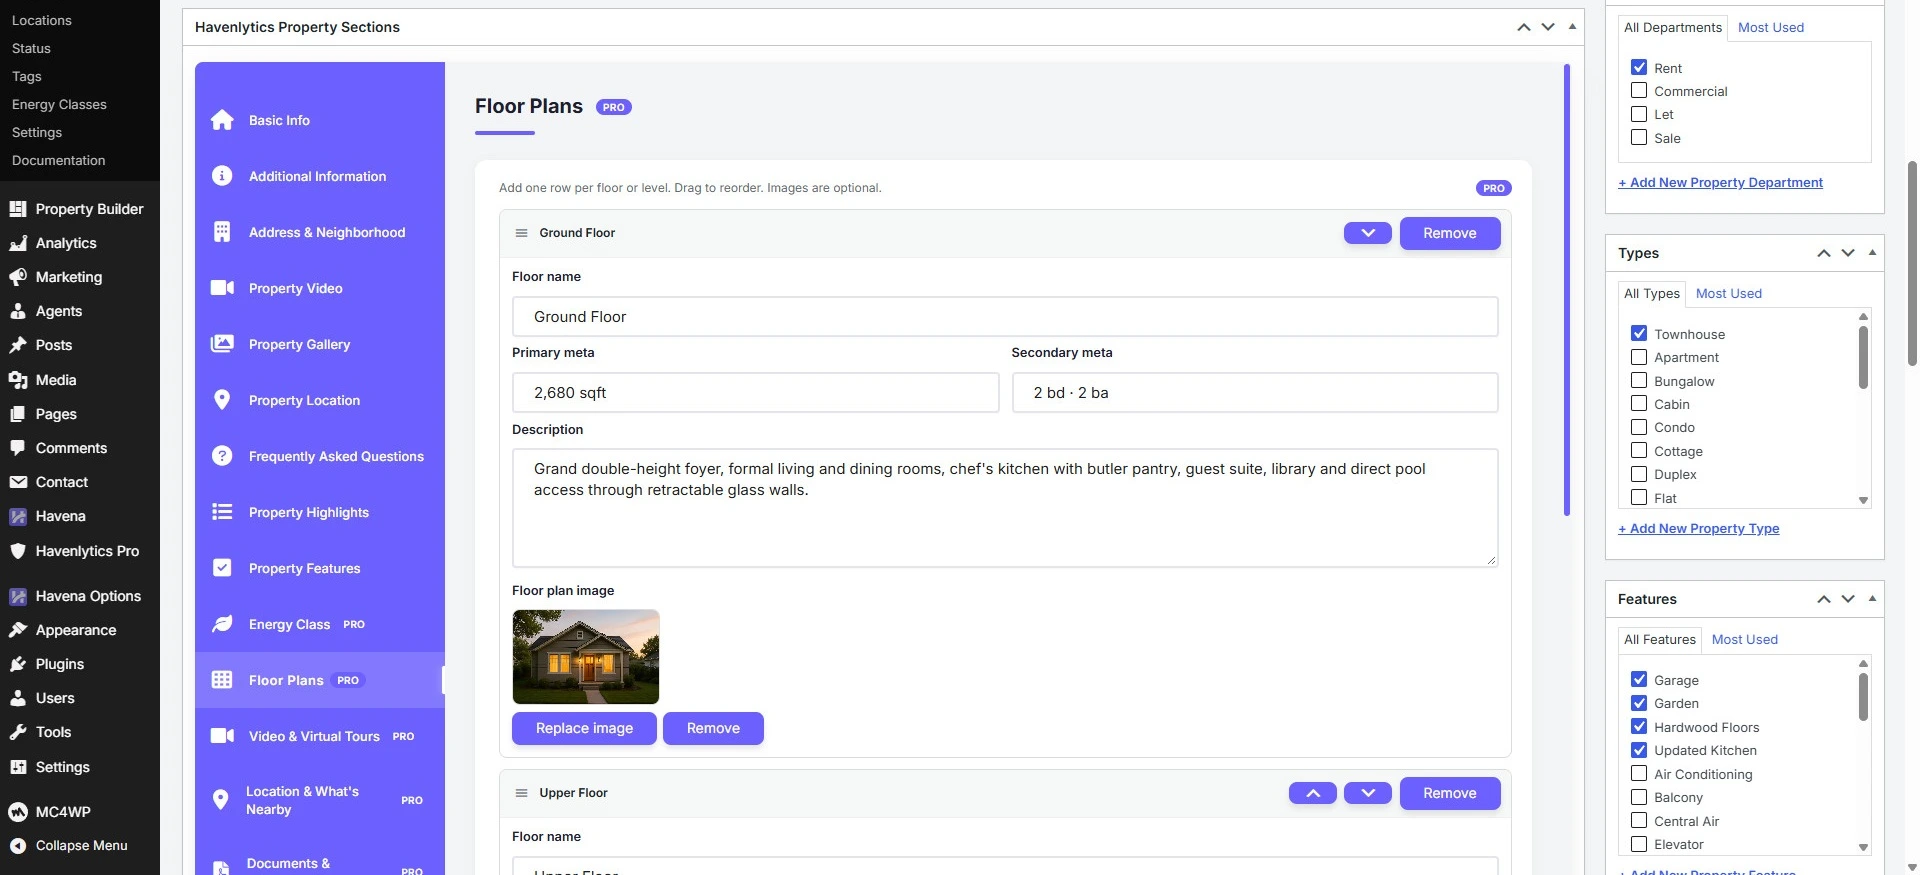This screenshot has width=1920, height=875.
Task: Open the Frequently Asked Questions icon
Action: [222, 456]
